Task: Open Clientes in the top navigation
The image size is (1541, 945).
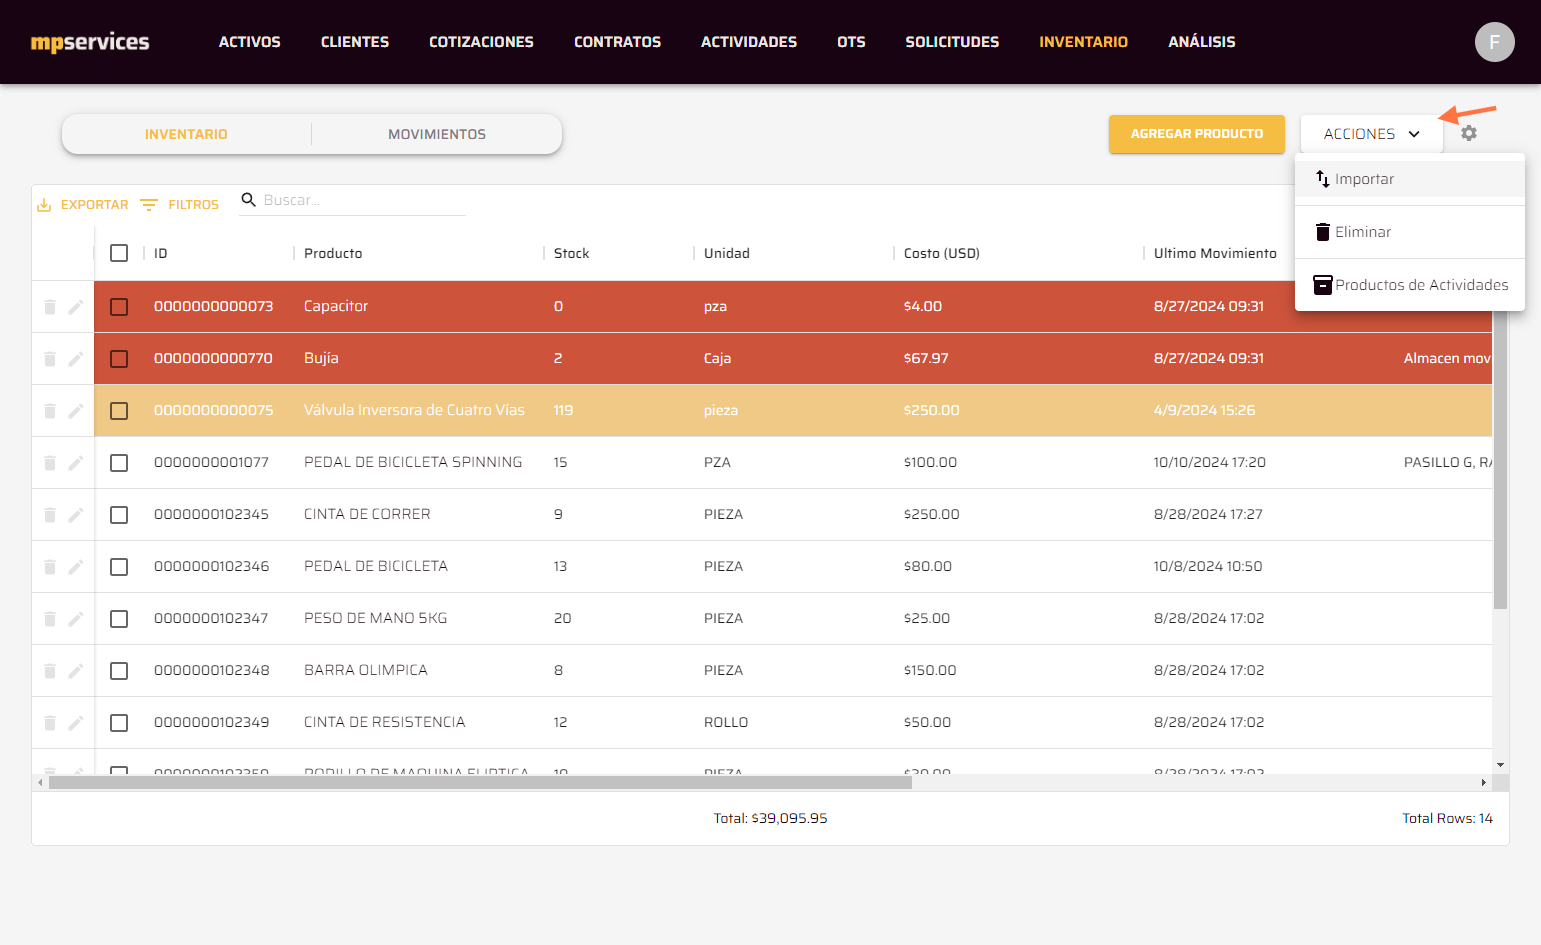Action: (x=355, y=42)
